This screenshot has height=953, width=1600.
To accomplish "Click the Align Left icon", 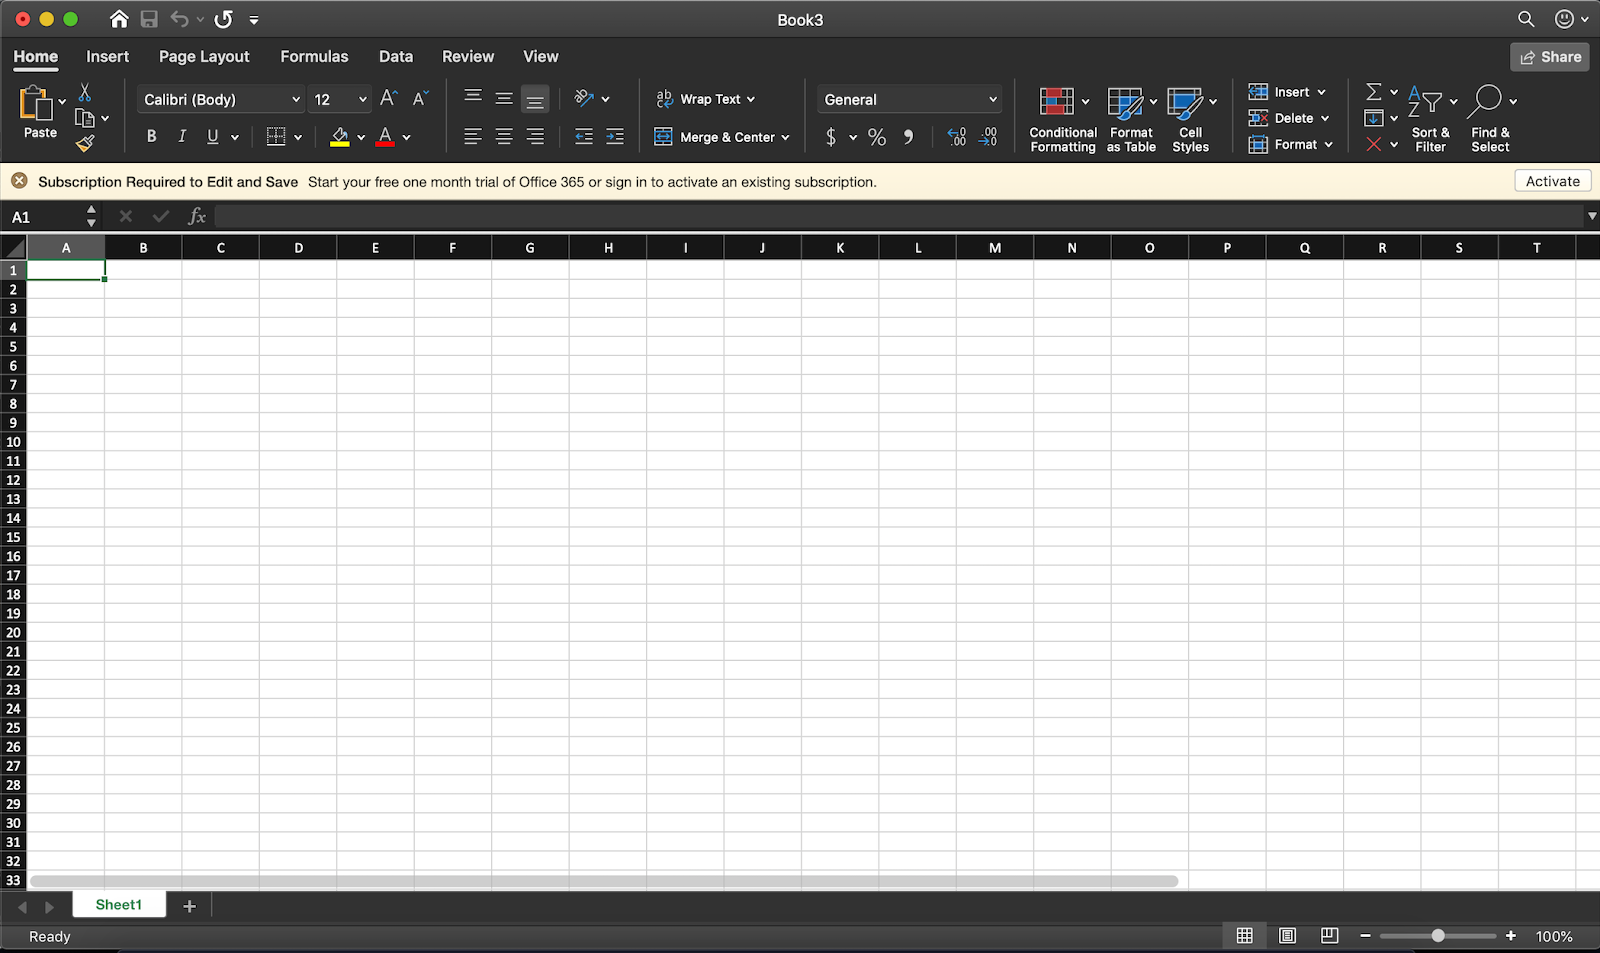I will [x=473, y=137].
